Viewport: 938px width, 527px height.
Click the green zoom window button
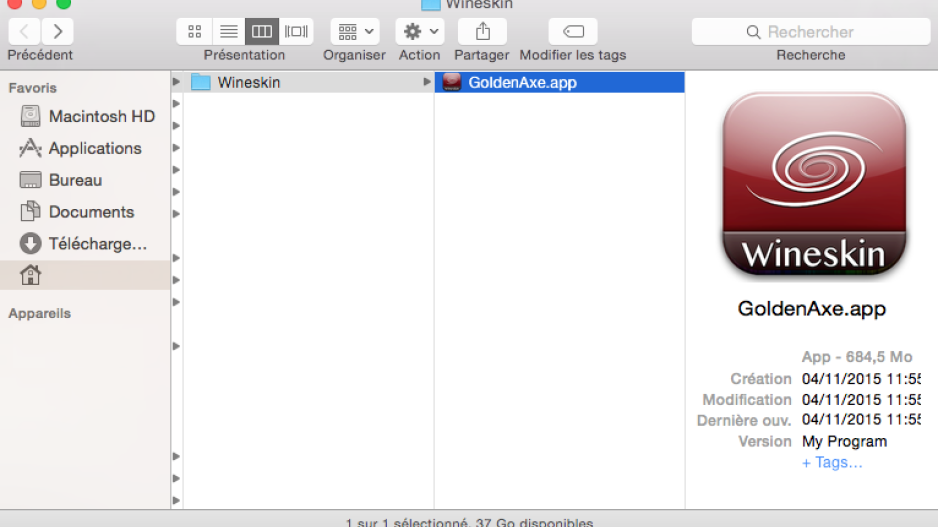pos(63,4)
